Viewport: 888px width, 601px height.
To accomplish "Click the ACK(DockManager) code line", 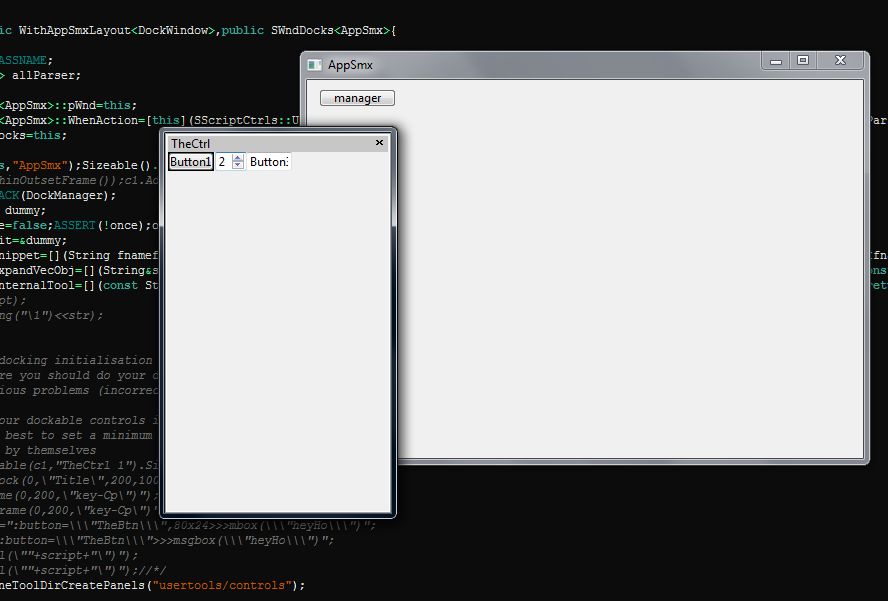I will 60,196.
